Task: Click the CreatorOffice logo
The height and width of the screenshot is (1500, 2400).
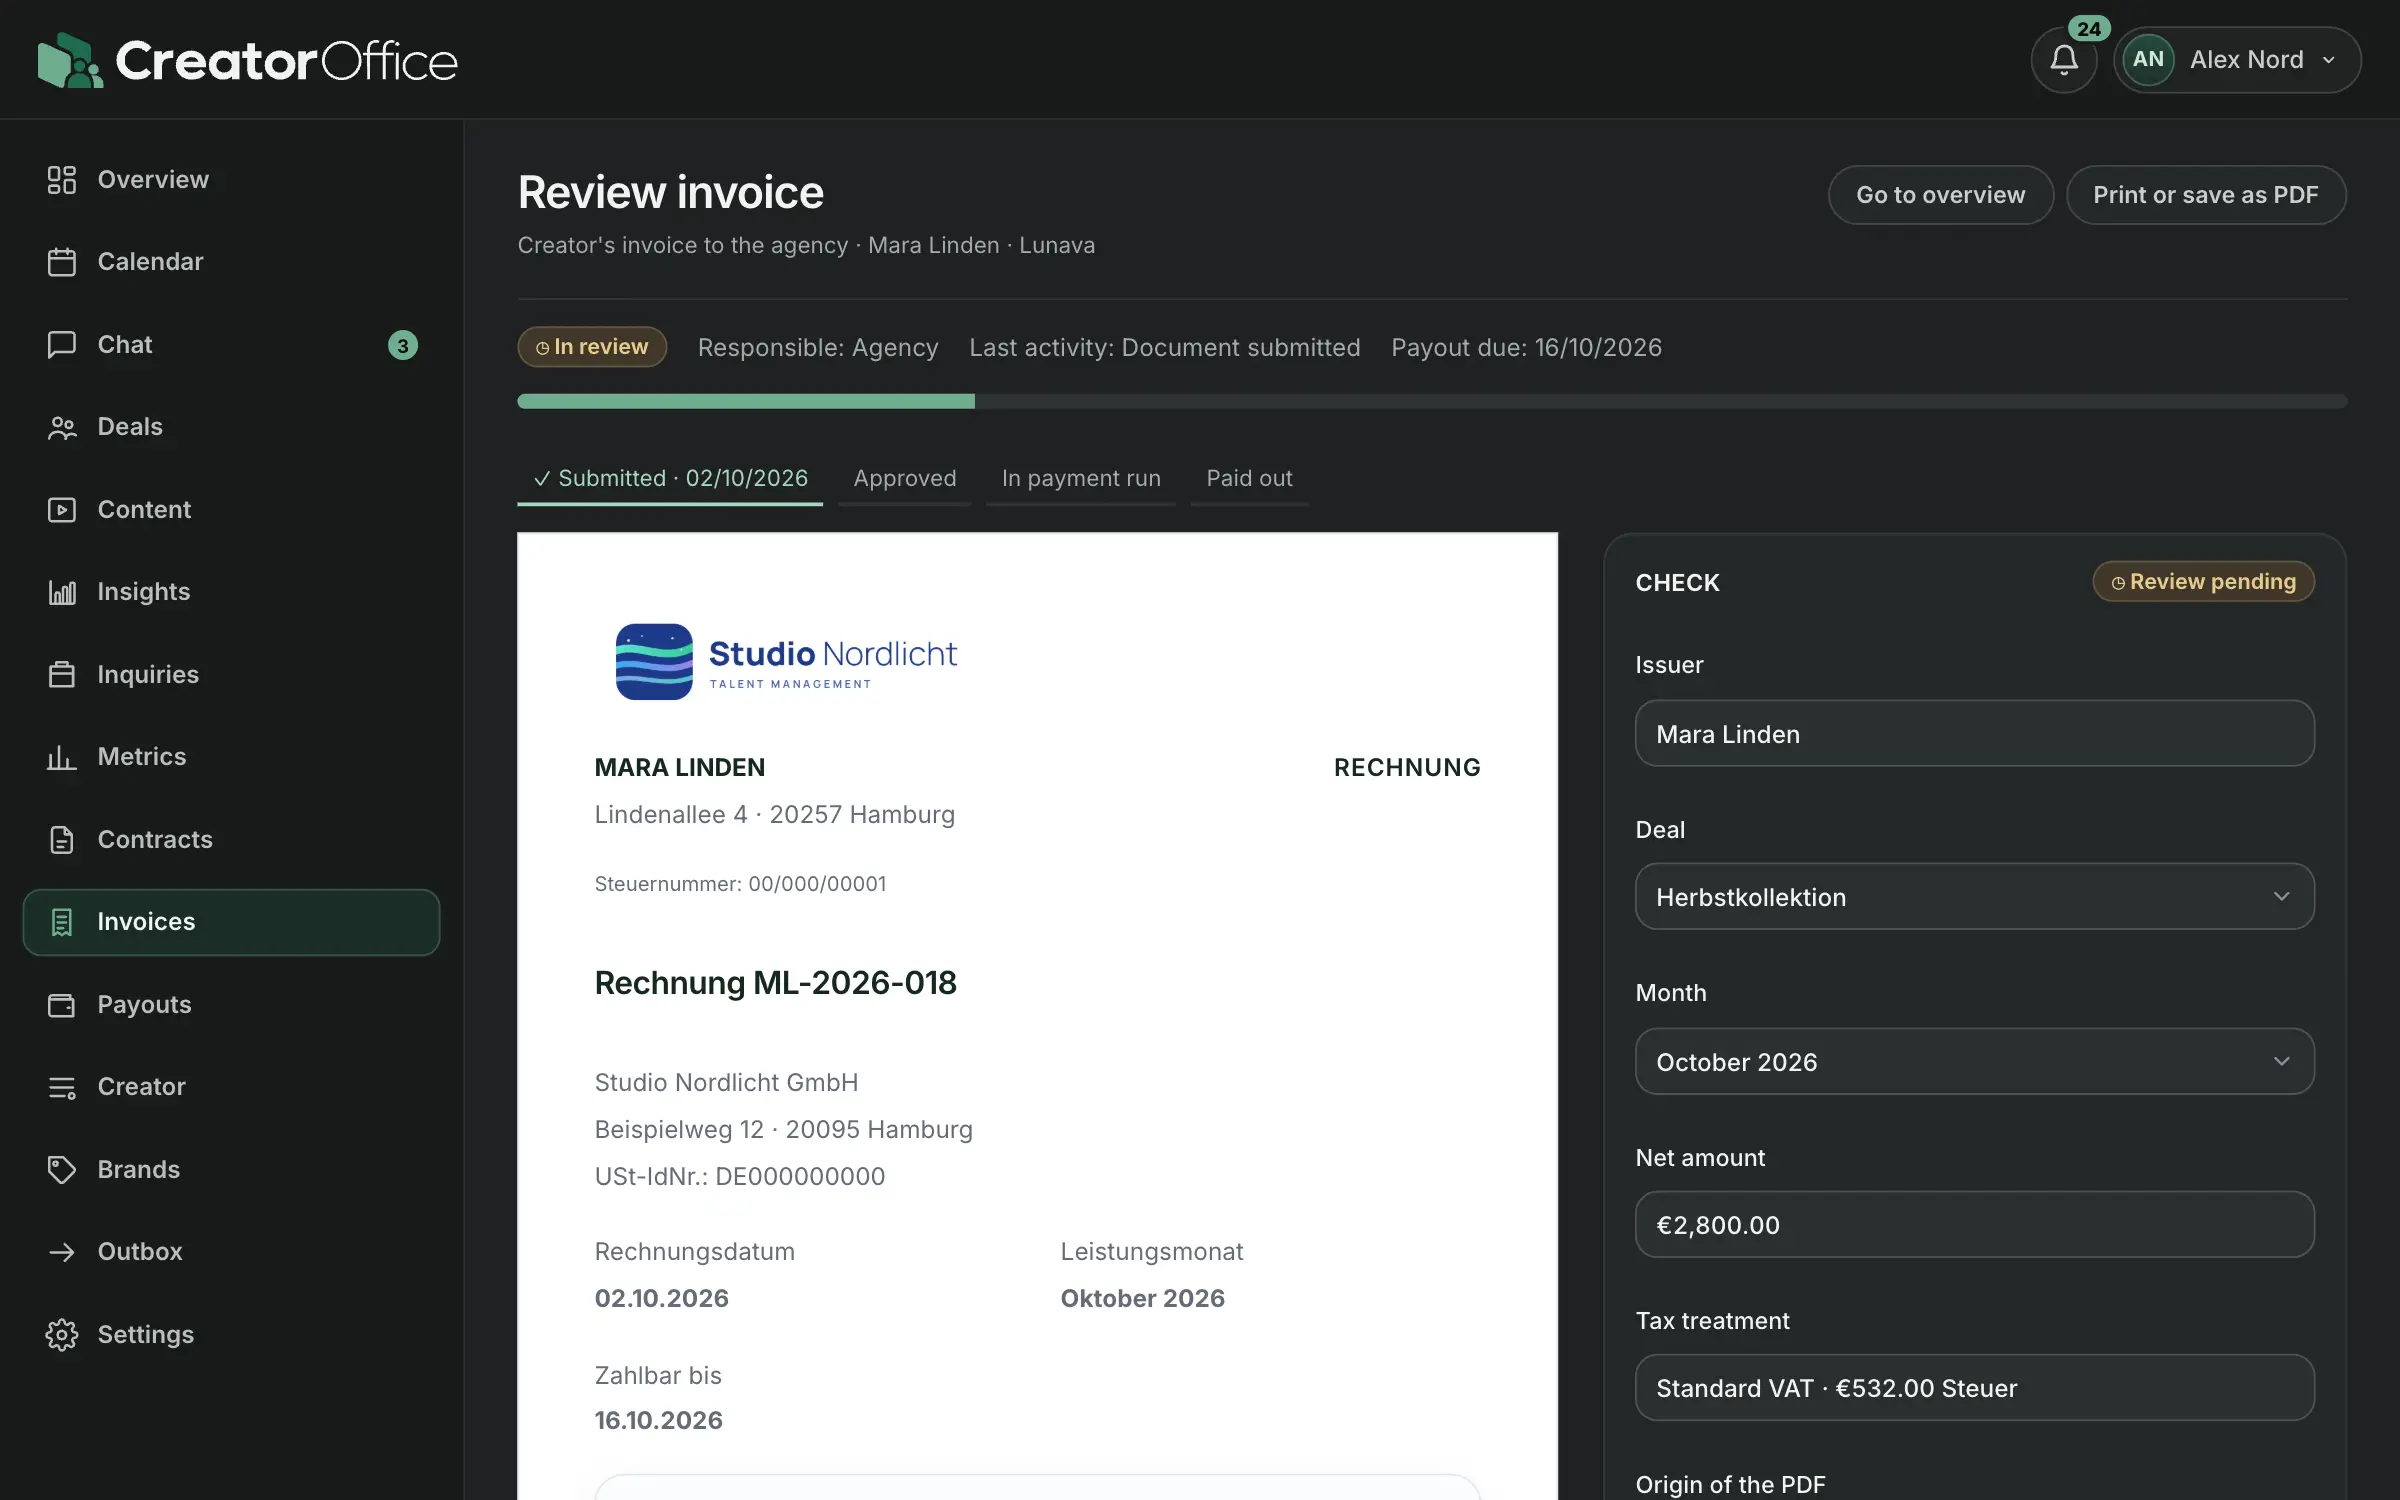Action: (247, 60)
